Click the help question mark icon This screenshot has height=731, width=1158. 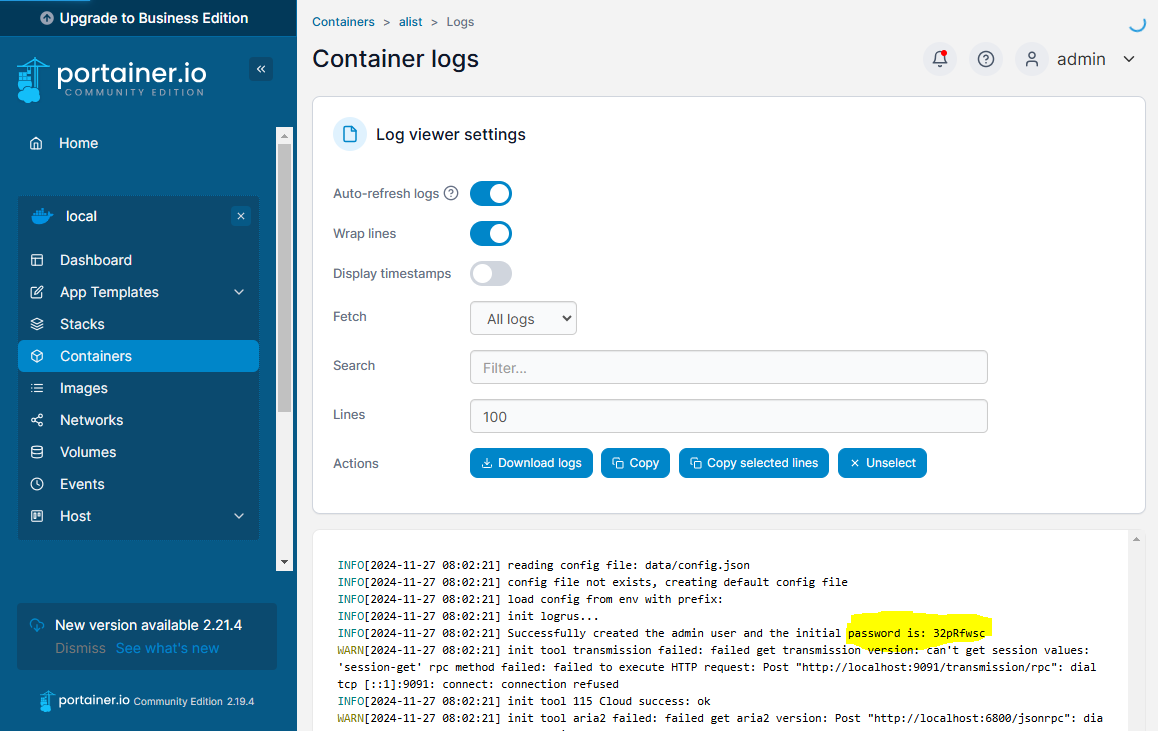tap(985, 59)
